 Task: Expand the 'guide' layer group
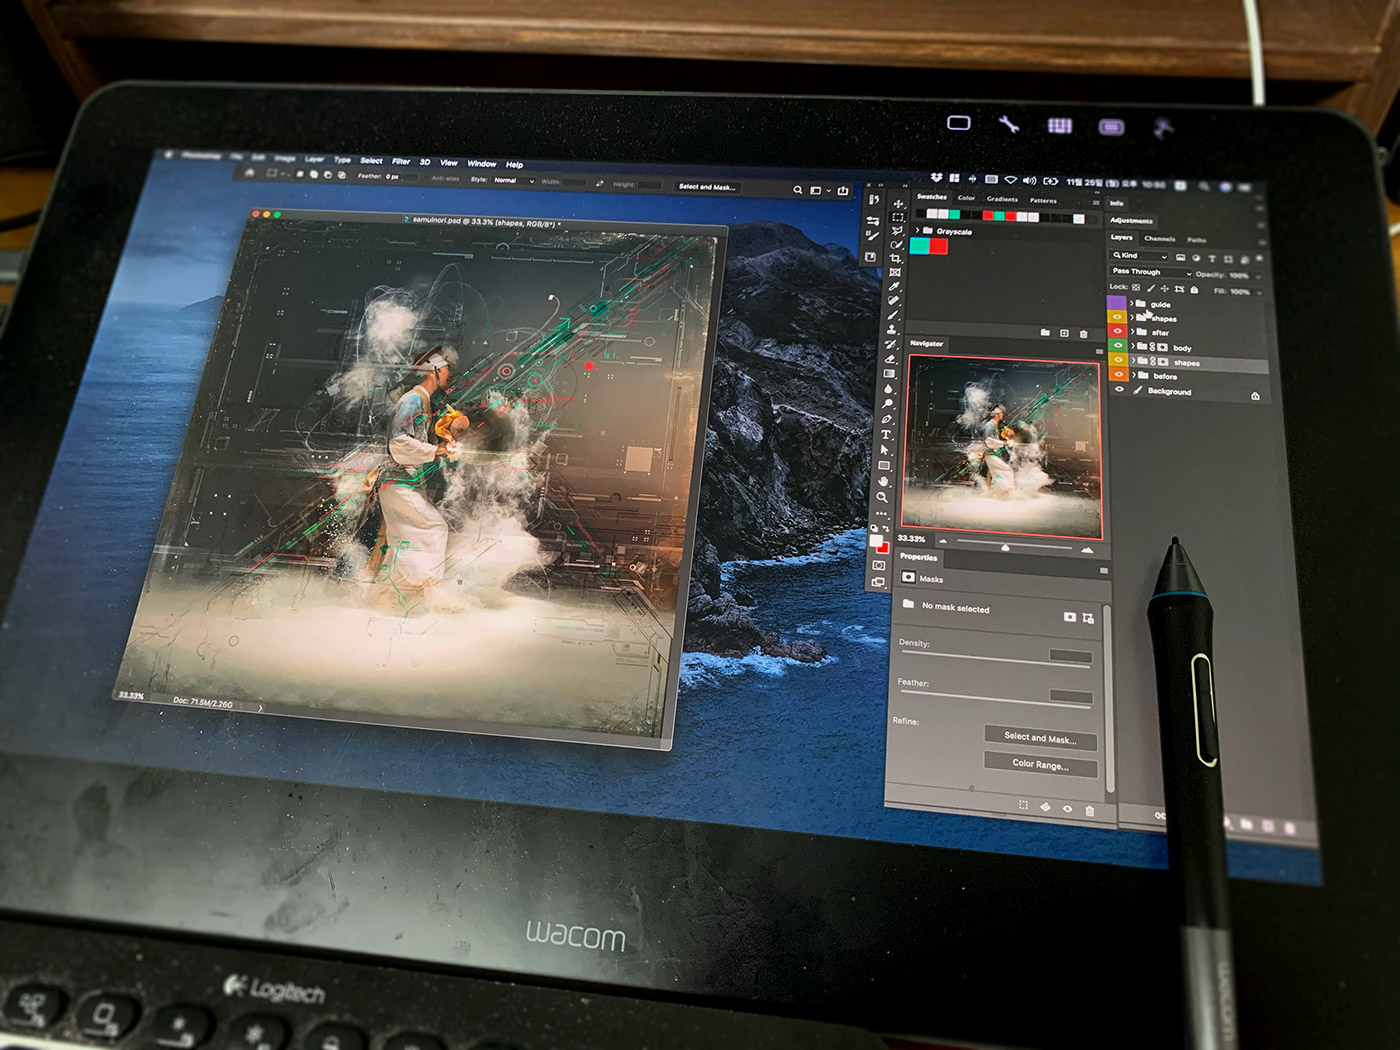[x=1131, y=303]
